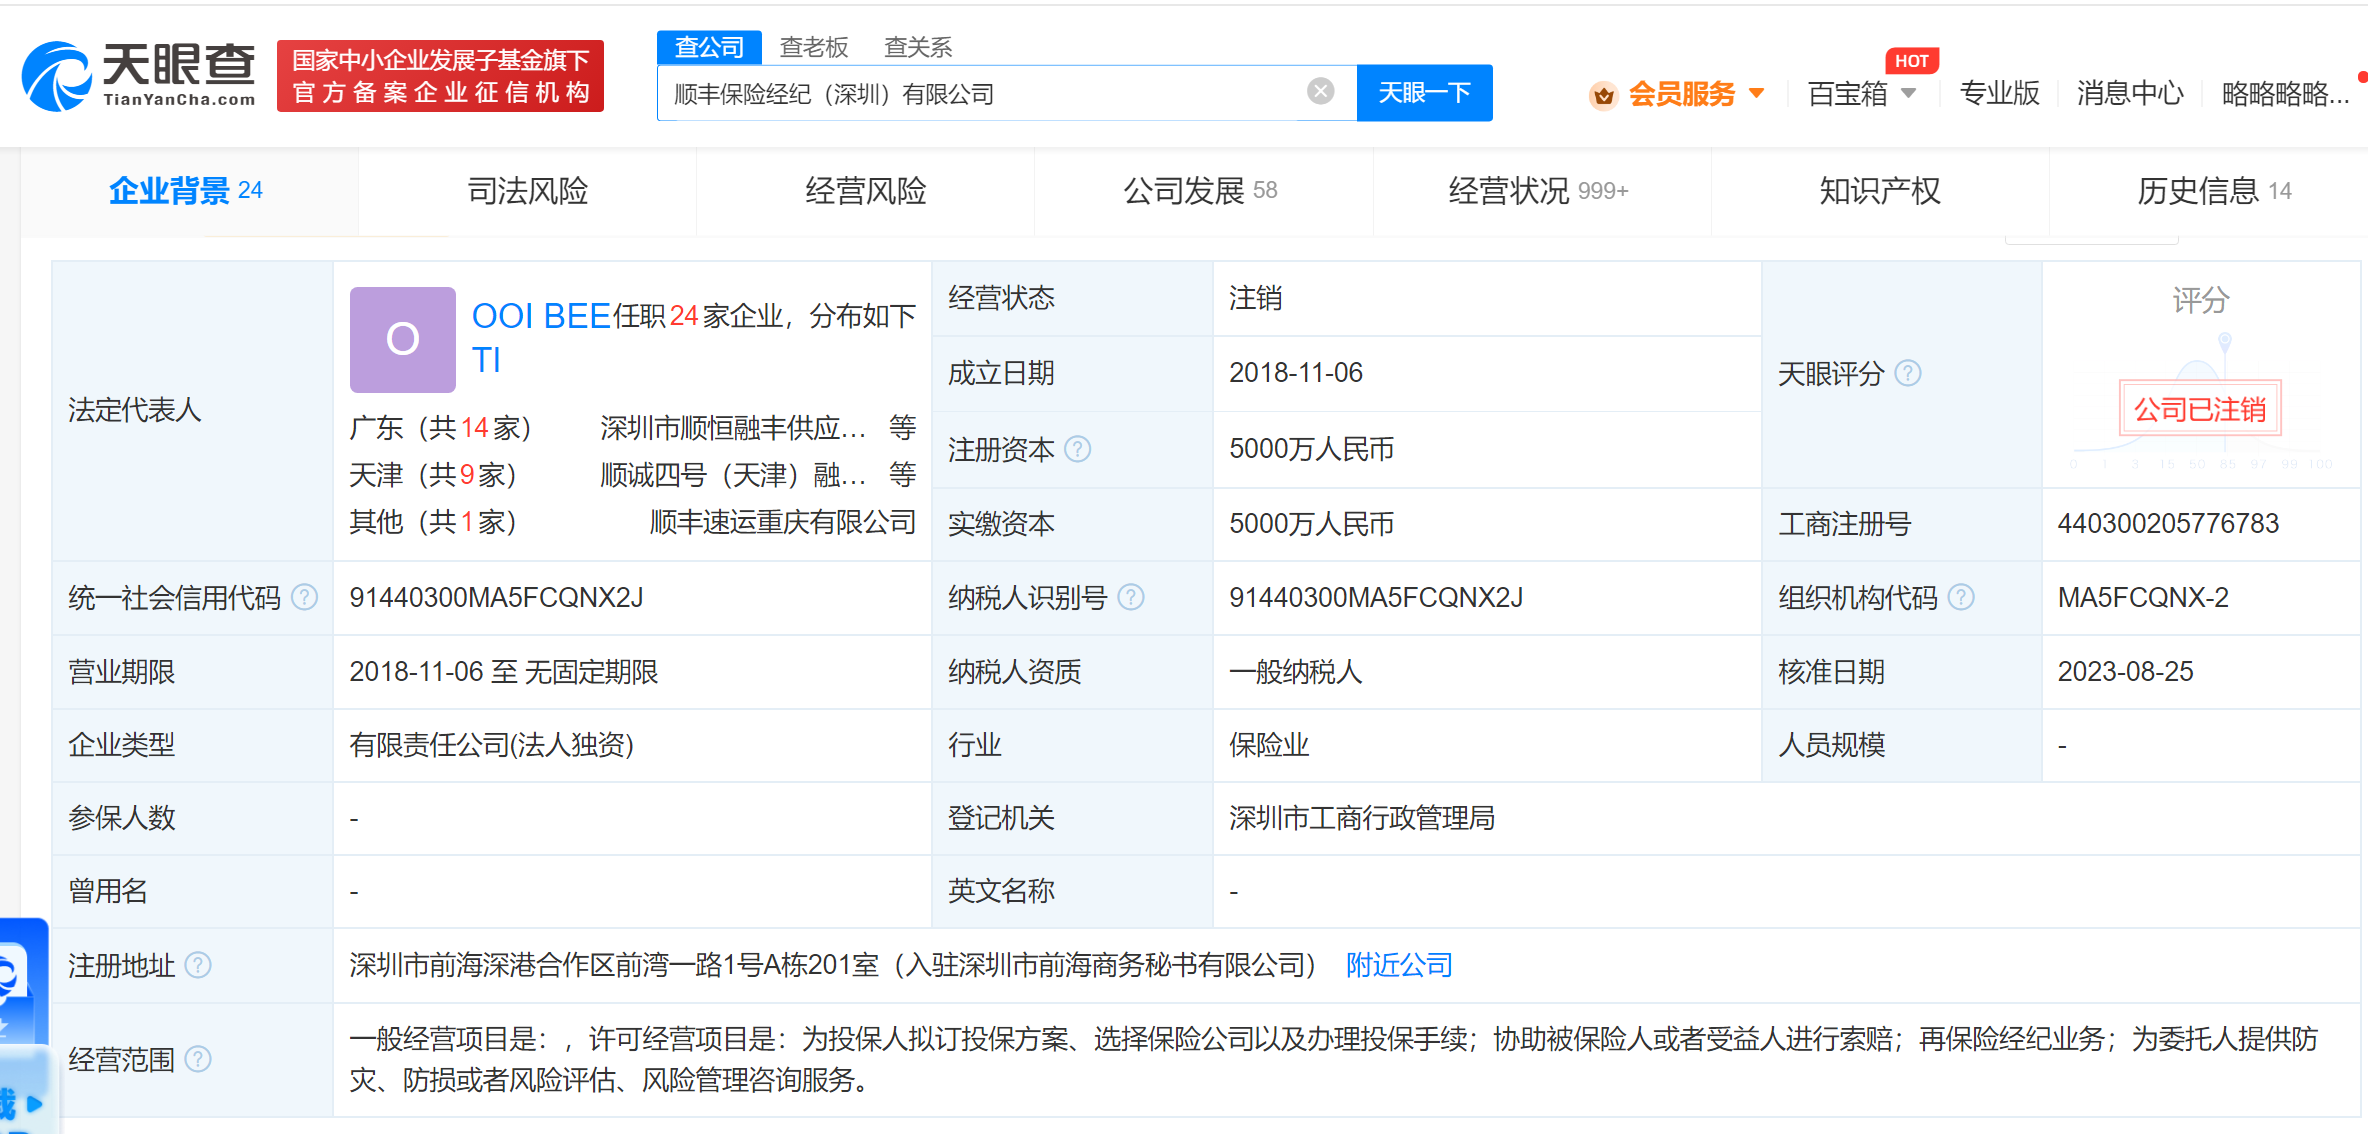Click the MA5FCQNX-2 organization code value
The image size is (2368, 1134).
pyautogui.click(x=2143, y=597)
